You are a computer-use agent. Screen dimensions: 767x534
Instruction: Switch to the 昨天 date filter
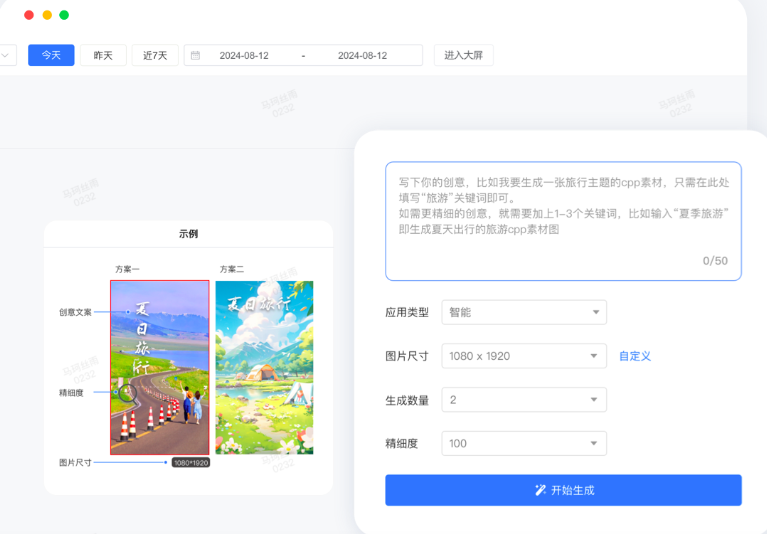[103, 55]
